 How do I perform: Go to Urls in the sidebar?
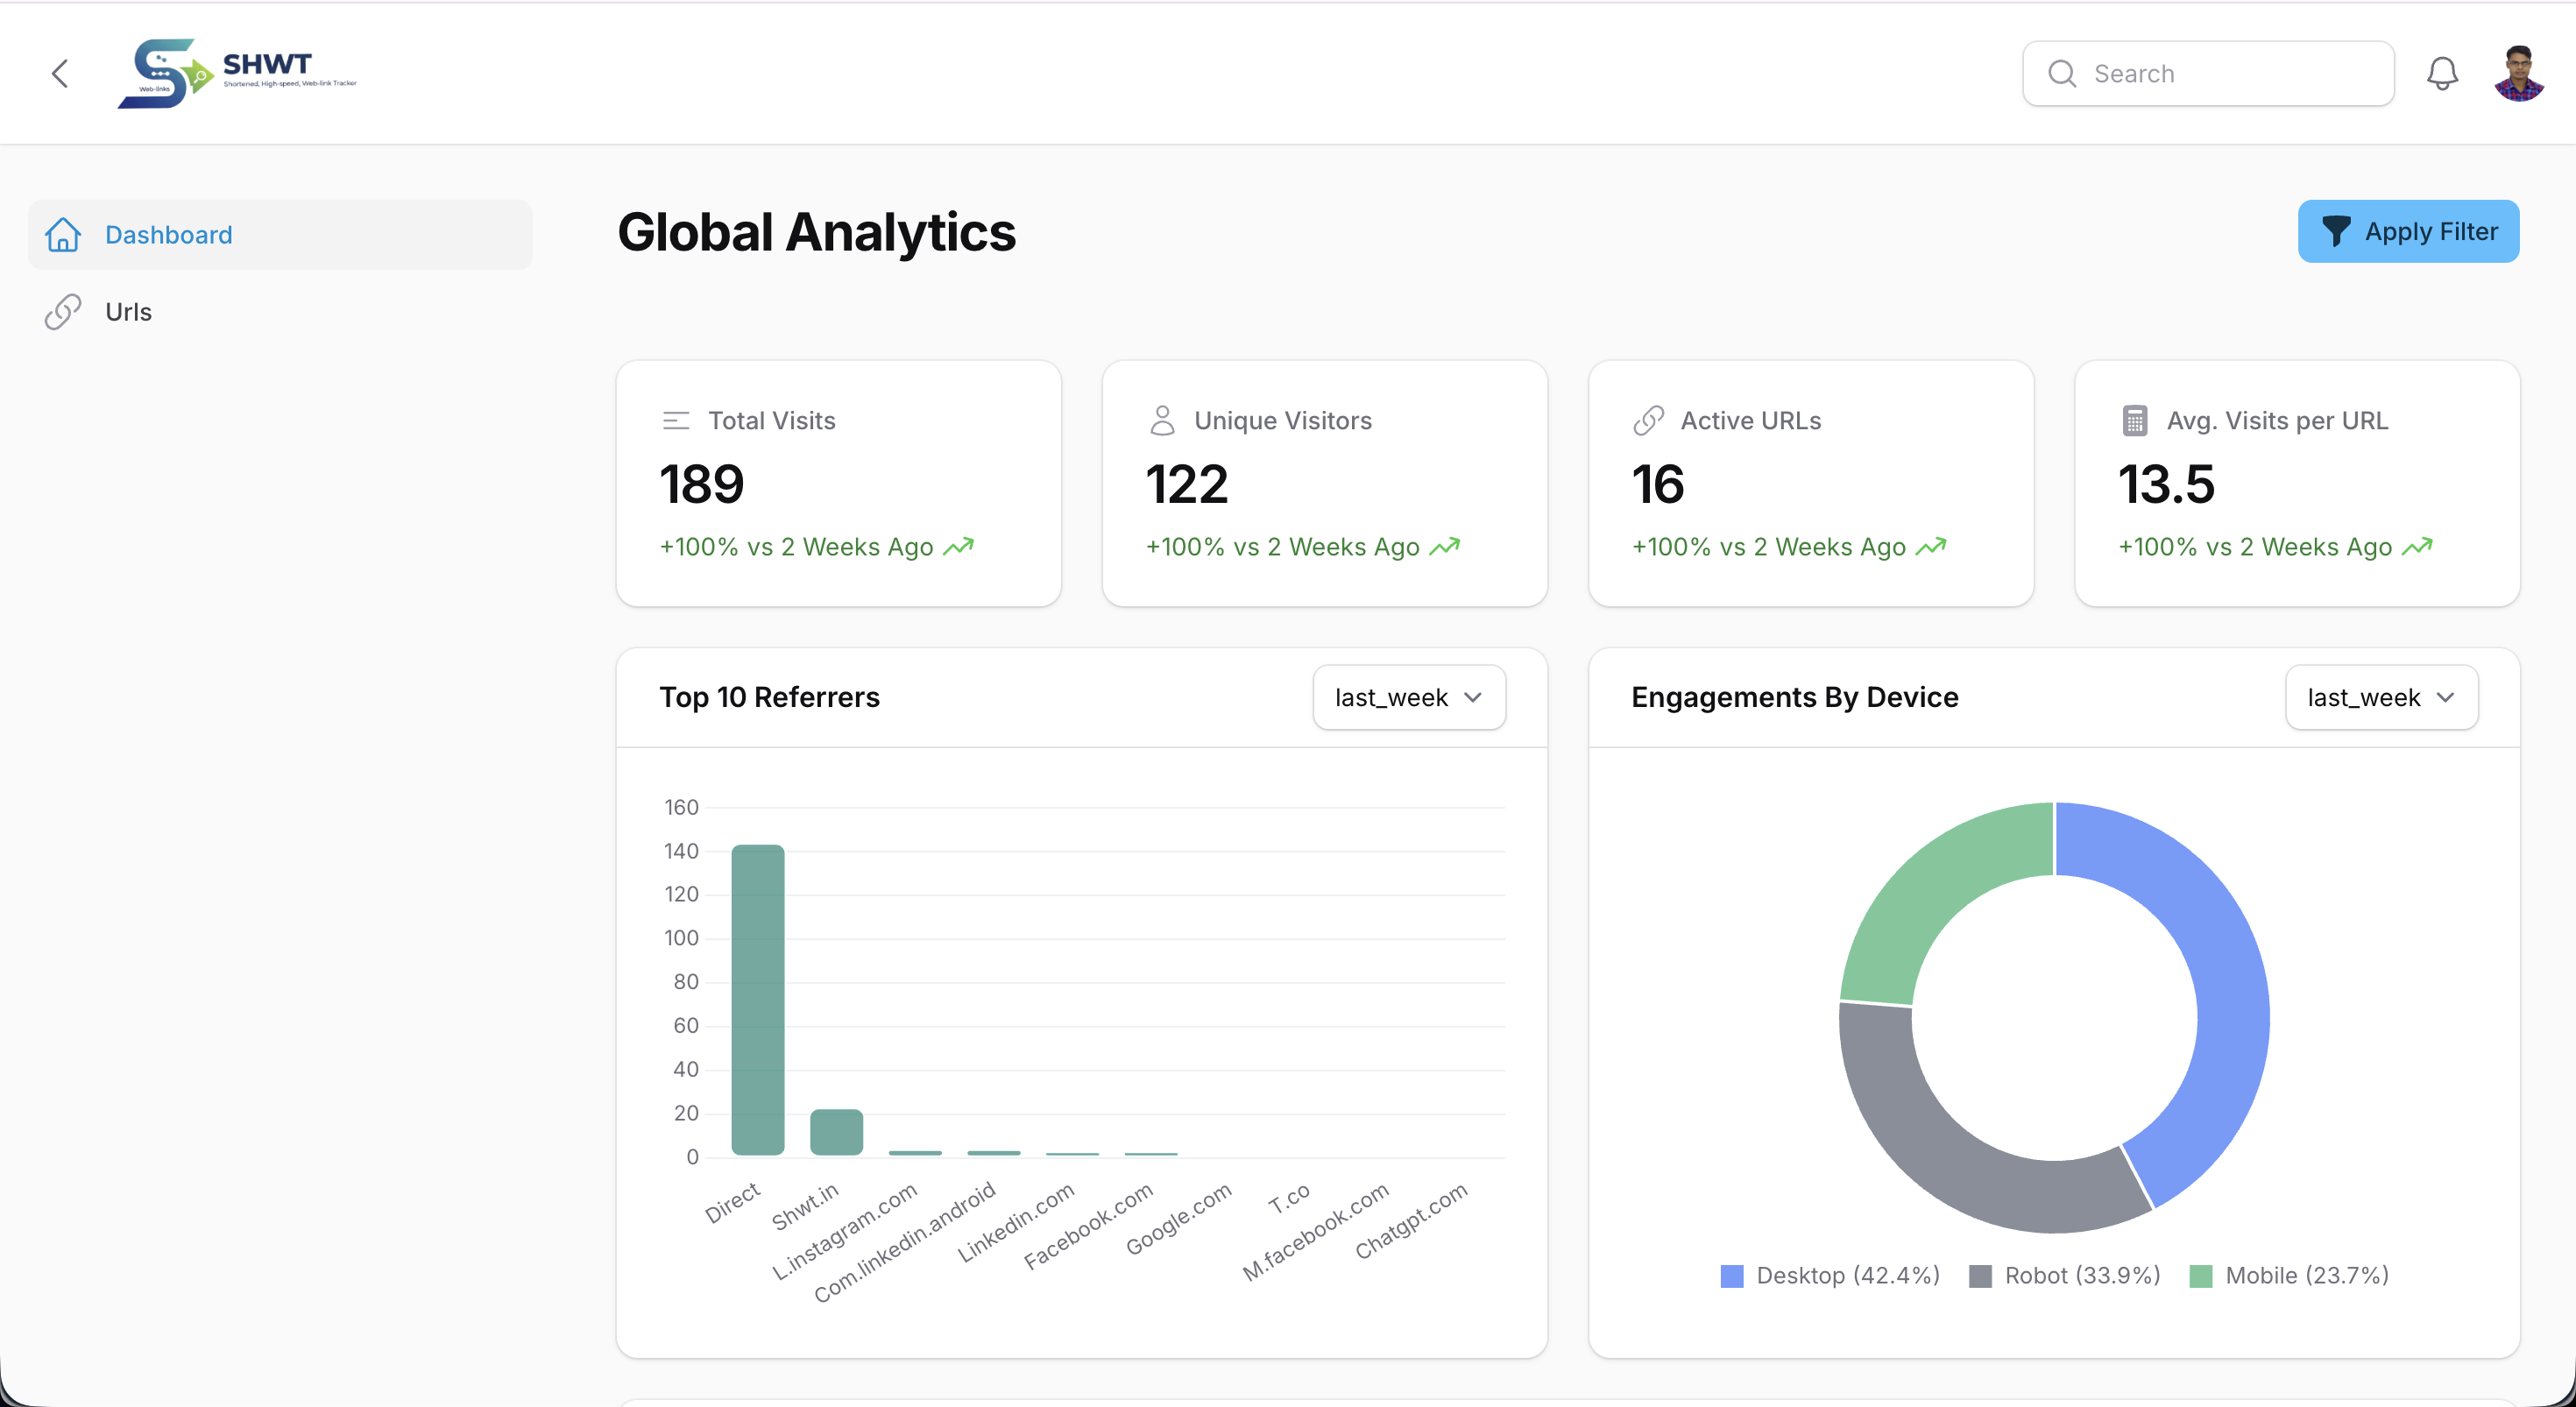[x=128, y=312]
